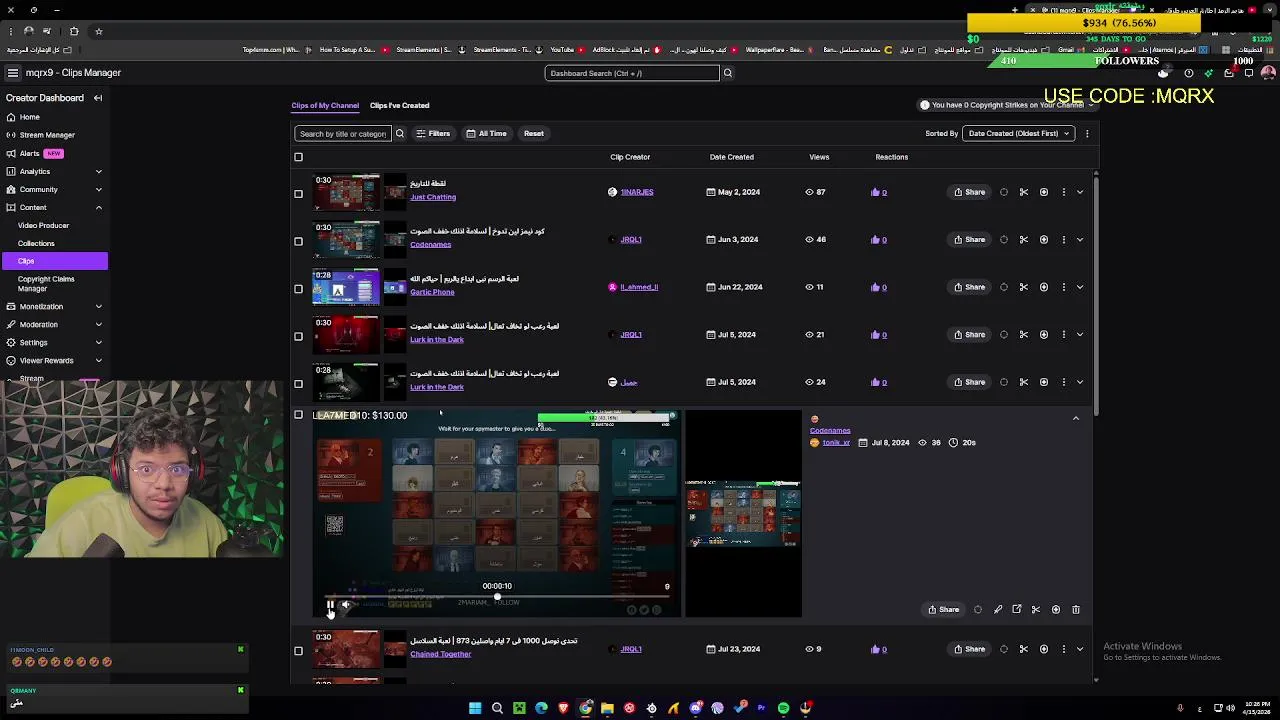Open the All Time date range dropdown

point(486,133)
